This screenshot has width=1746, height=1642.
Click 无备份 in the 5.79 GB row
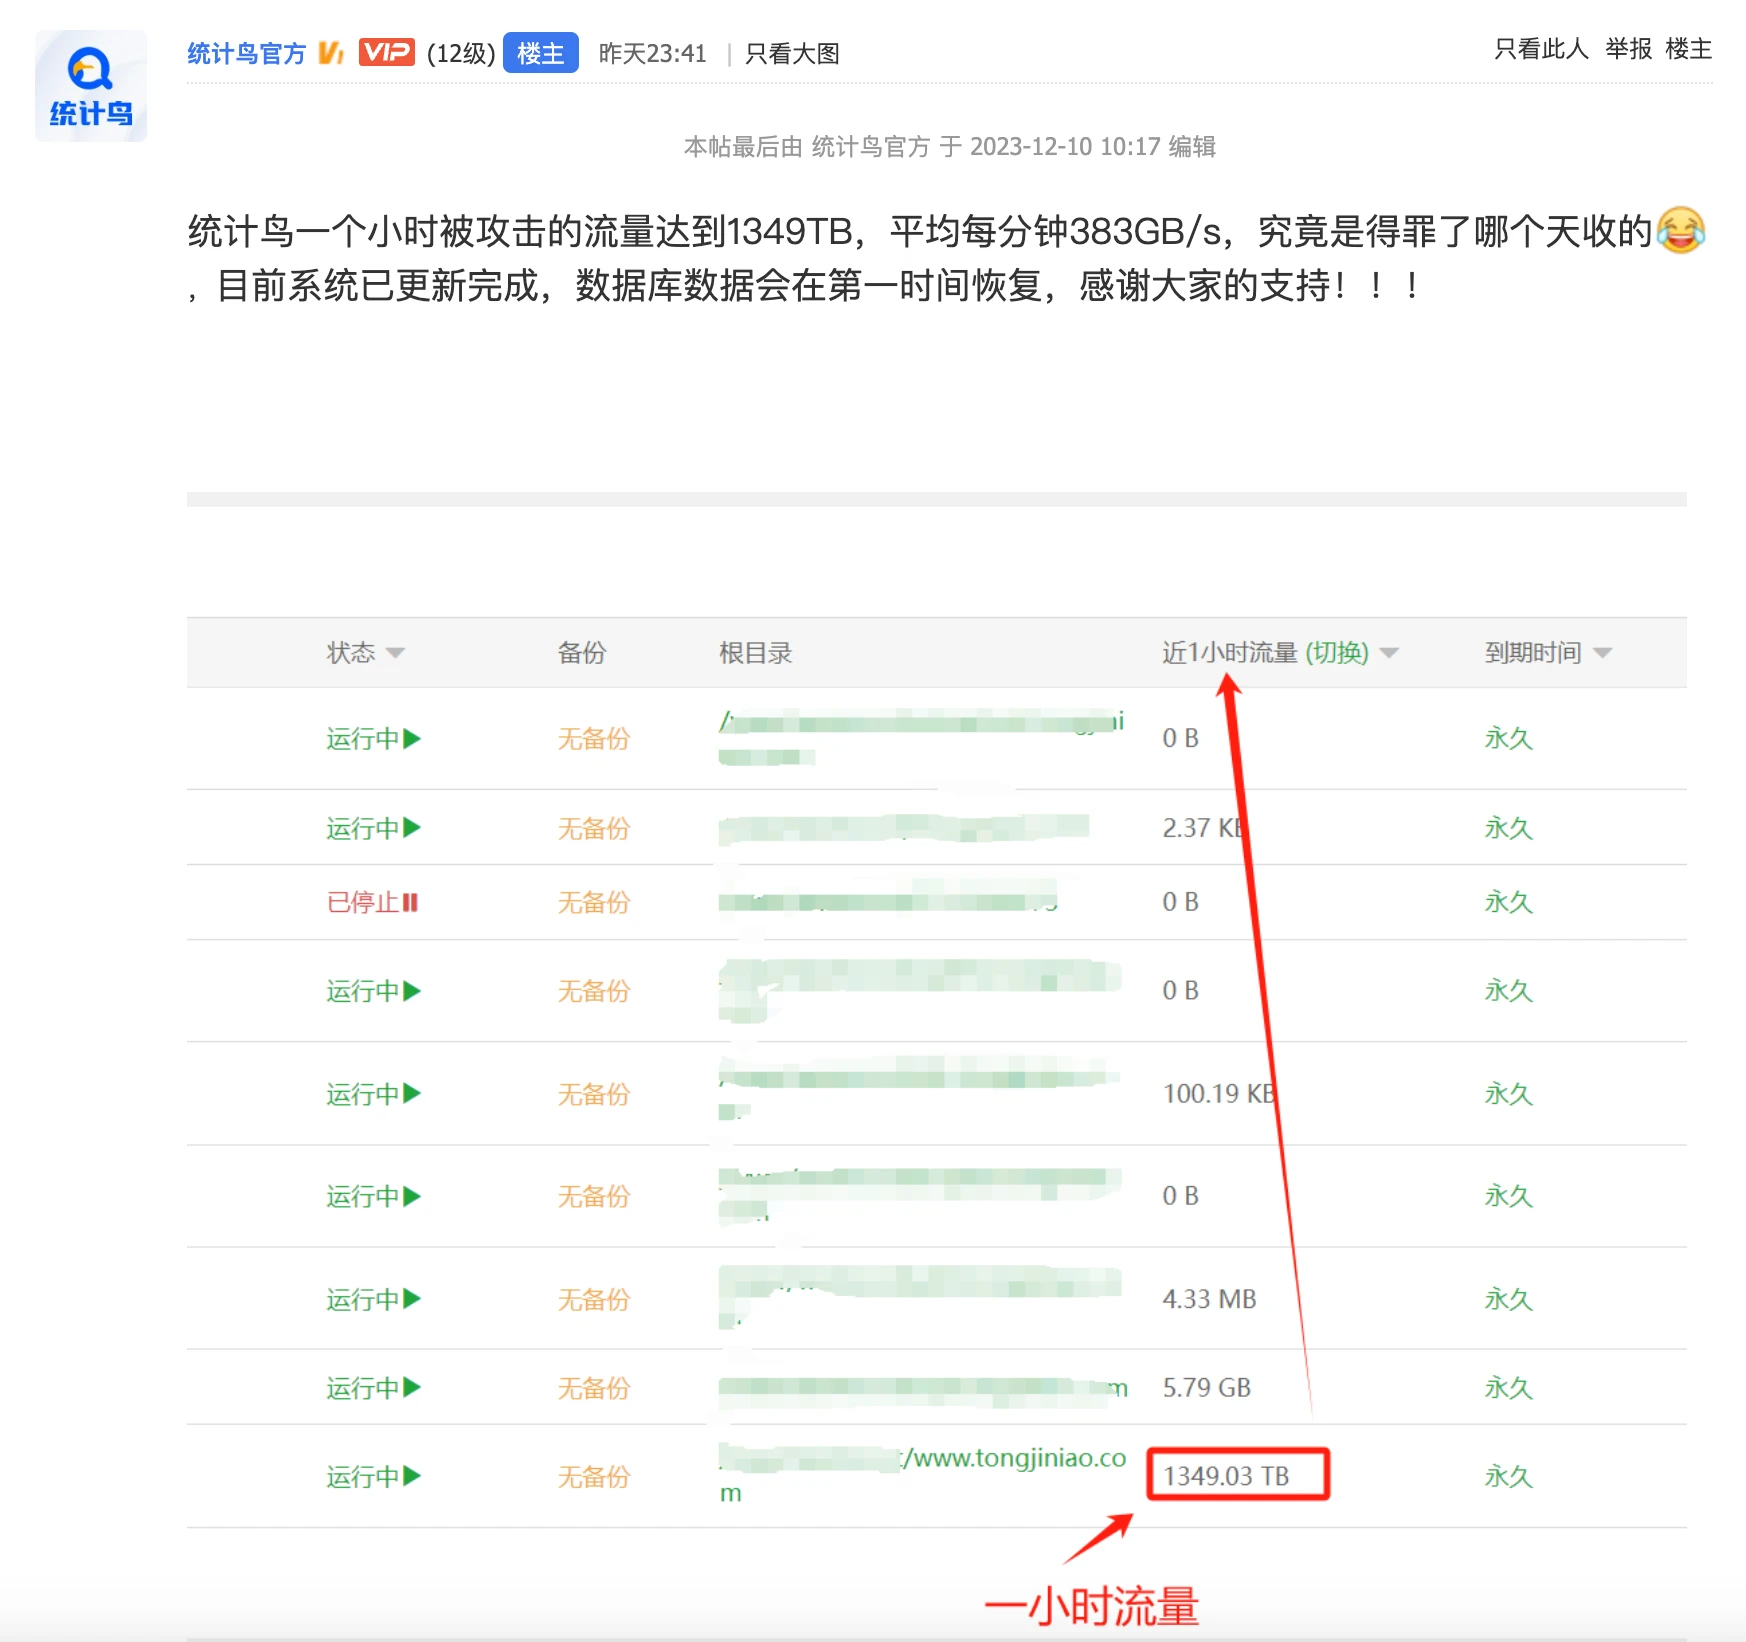pos(593,1388)
